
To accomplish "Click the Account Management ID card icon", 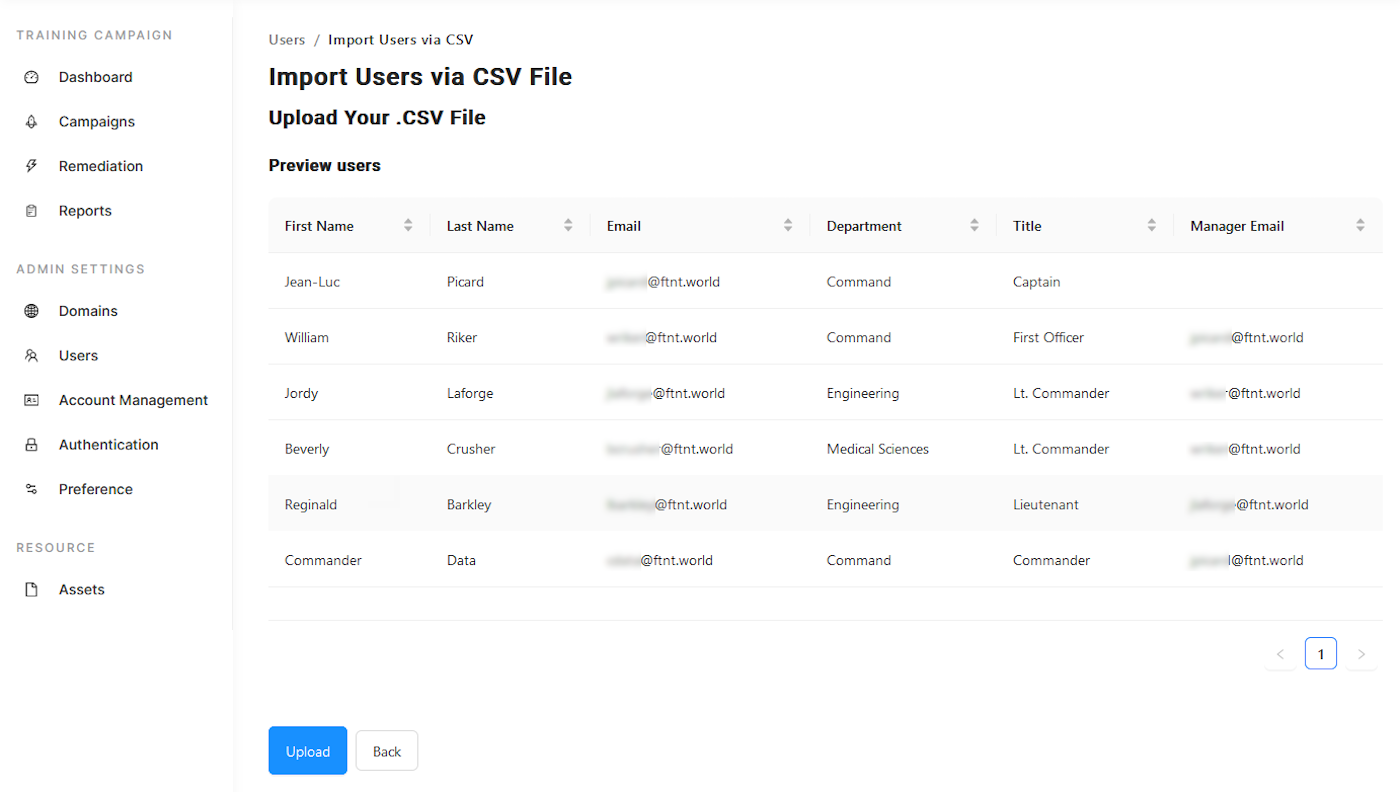I will click(31, 400).
